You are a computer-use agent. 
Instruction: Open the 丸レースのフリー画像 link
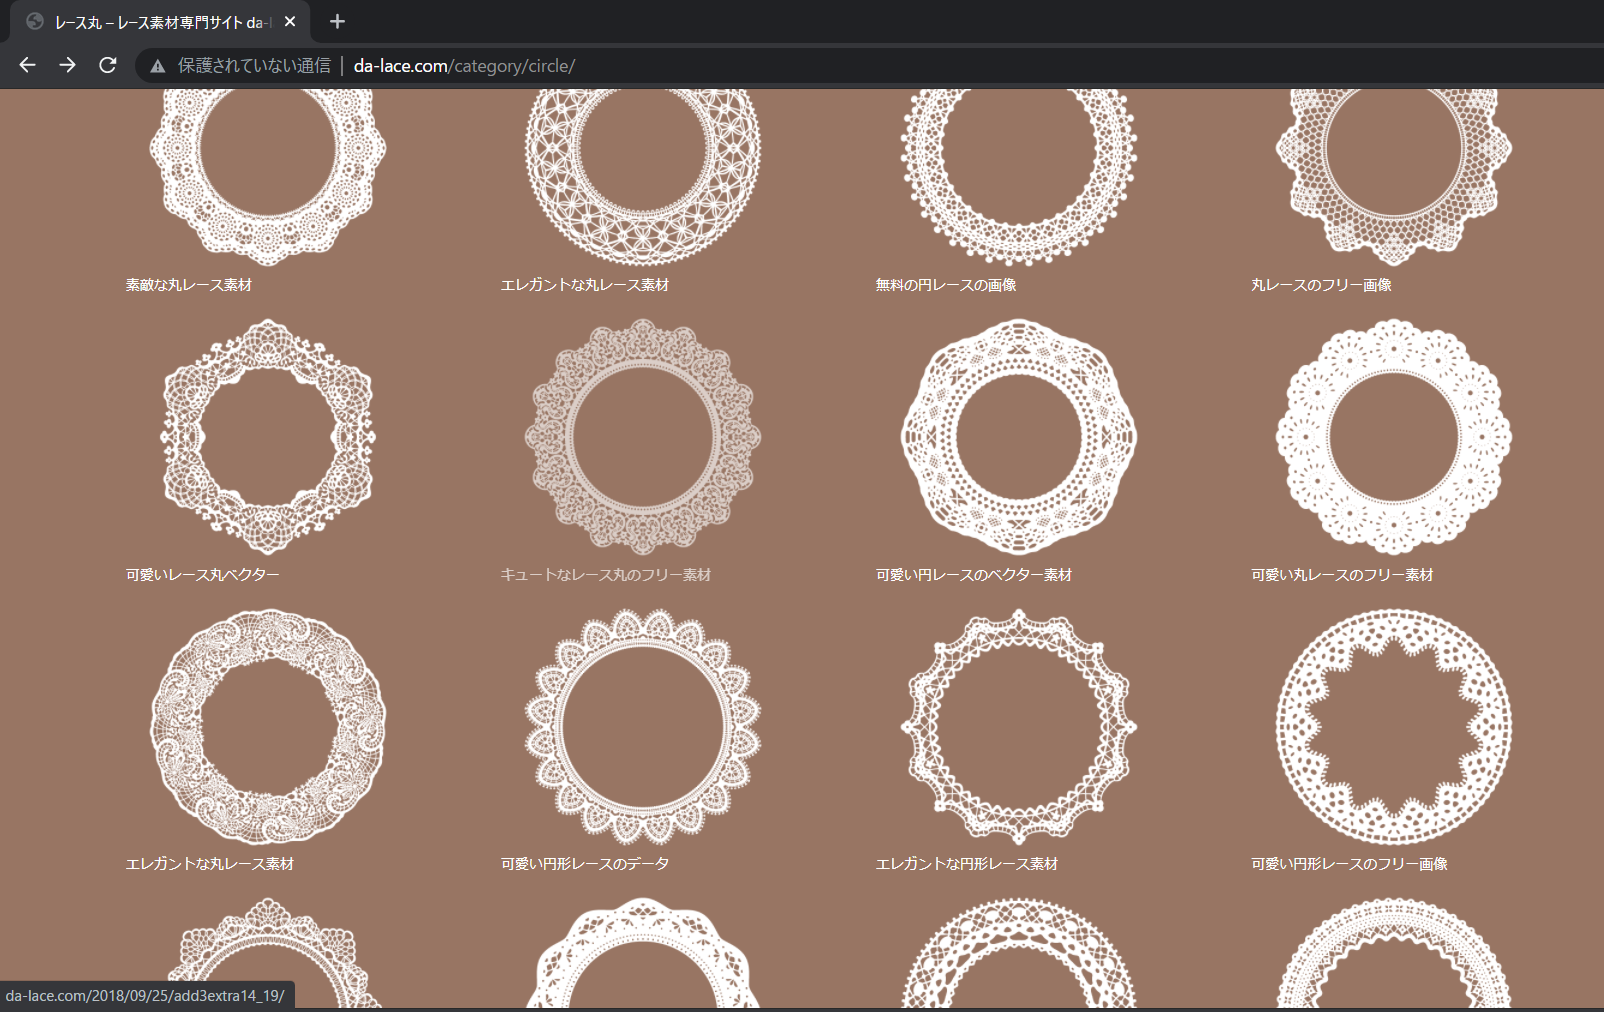[x=1321, y=285]
